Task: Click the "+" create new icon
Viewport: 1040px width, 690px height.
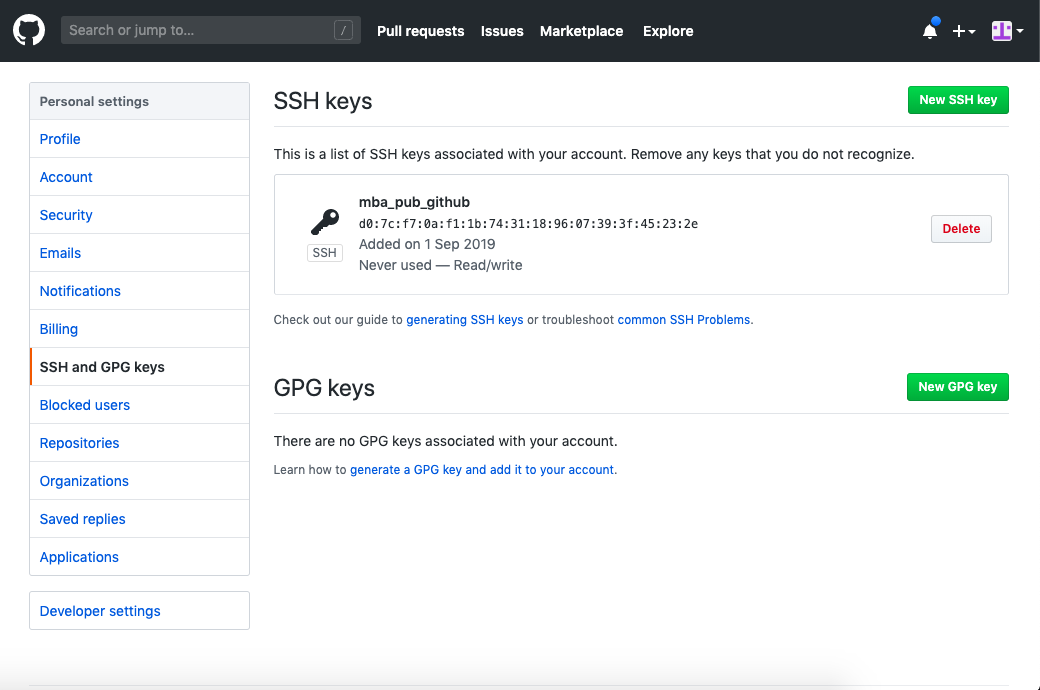Action: coord(958,31)
